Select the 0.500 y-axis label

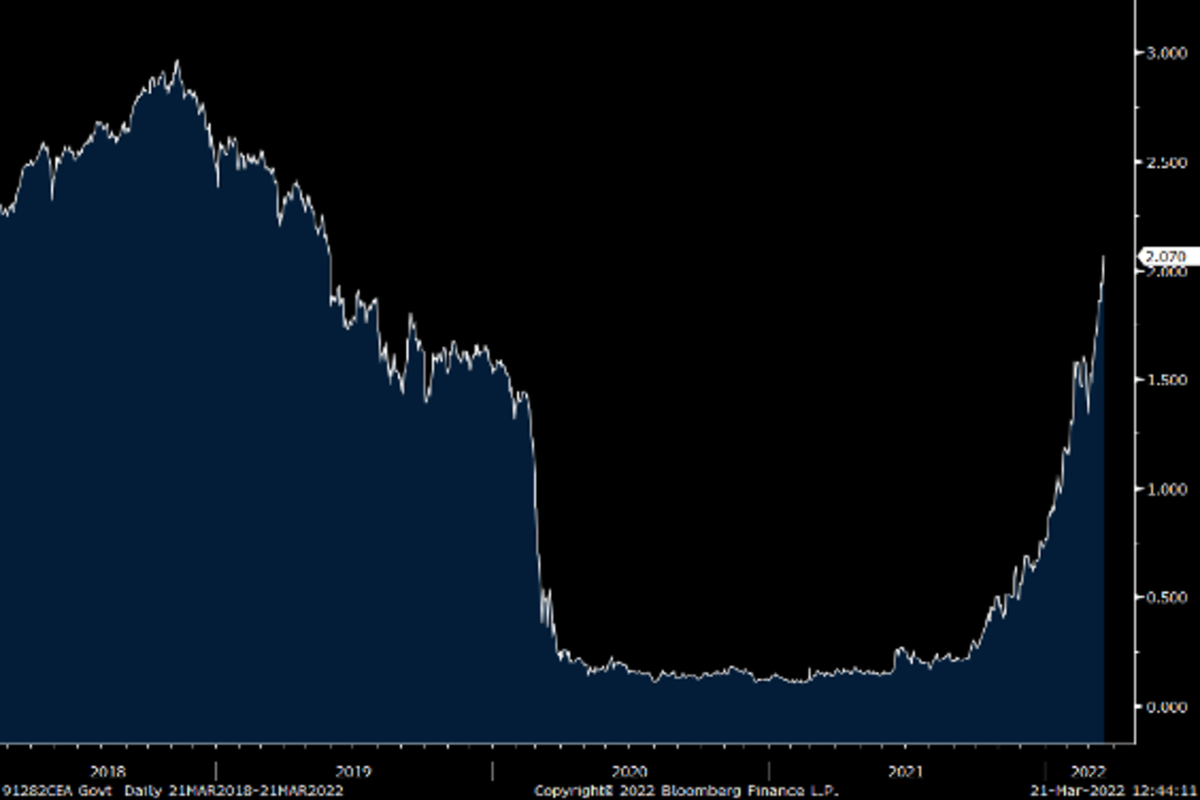(x=1165, y=598)
